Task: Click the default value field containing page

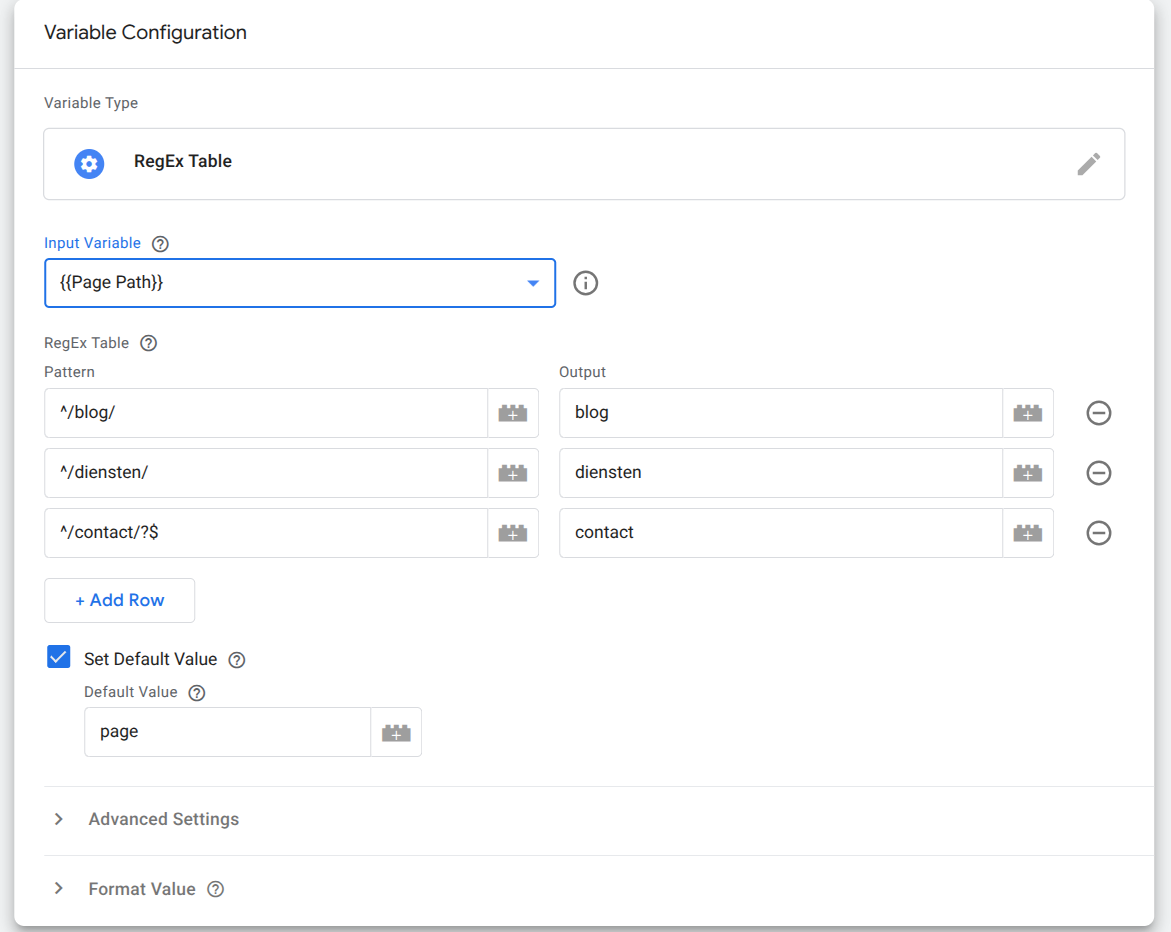Action: point(228,733)
